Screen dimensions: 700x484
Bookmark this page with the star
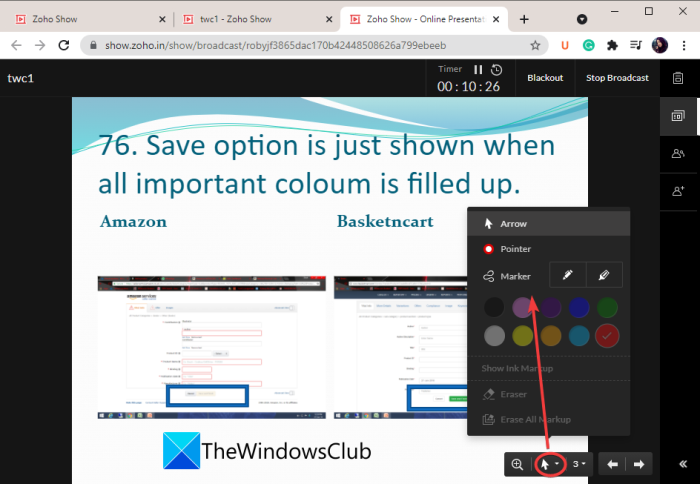535,45
